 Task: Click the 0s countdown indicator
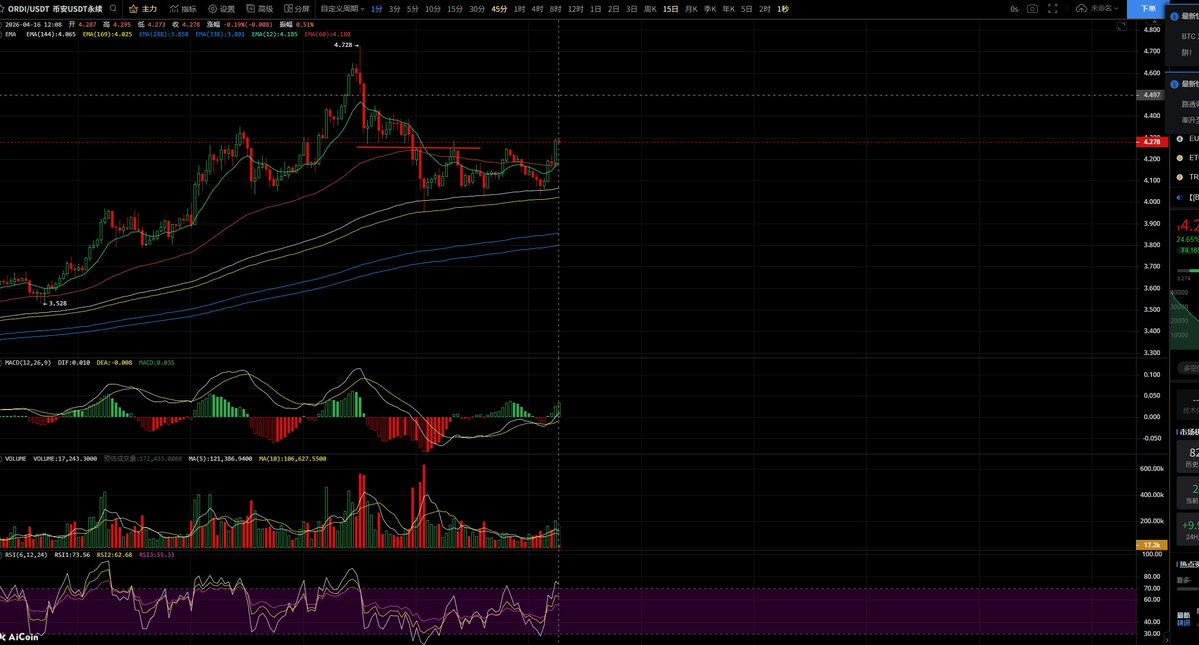(x=1014, y=9)
